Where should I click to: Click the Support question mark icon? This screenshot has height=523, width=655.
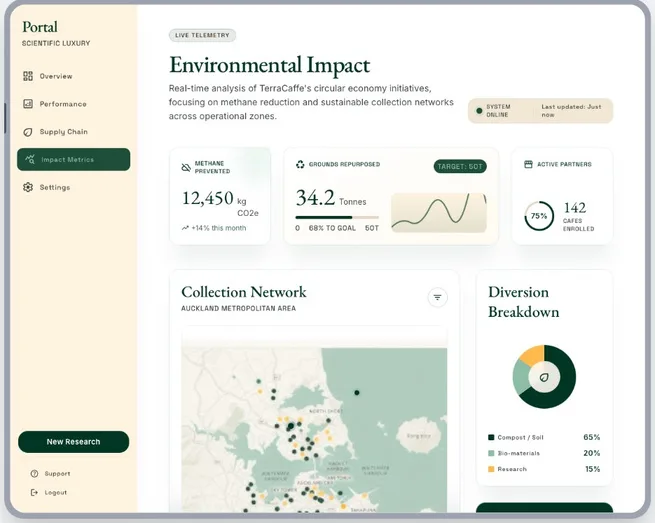(34, 473)
